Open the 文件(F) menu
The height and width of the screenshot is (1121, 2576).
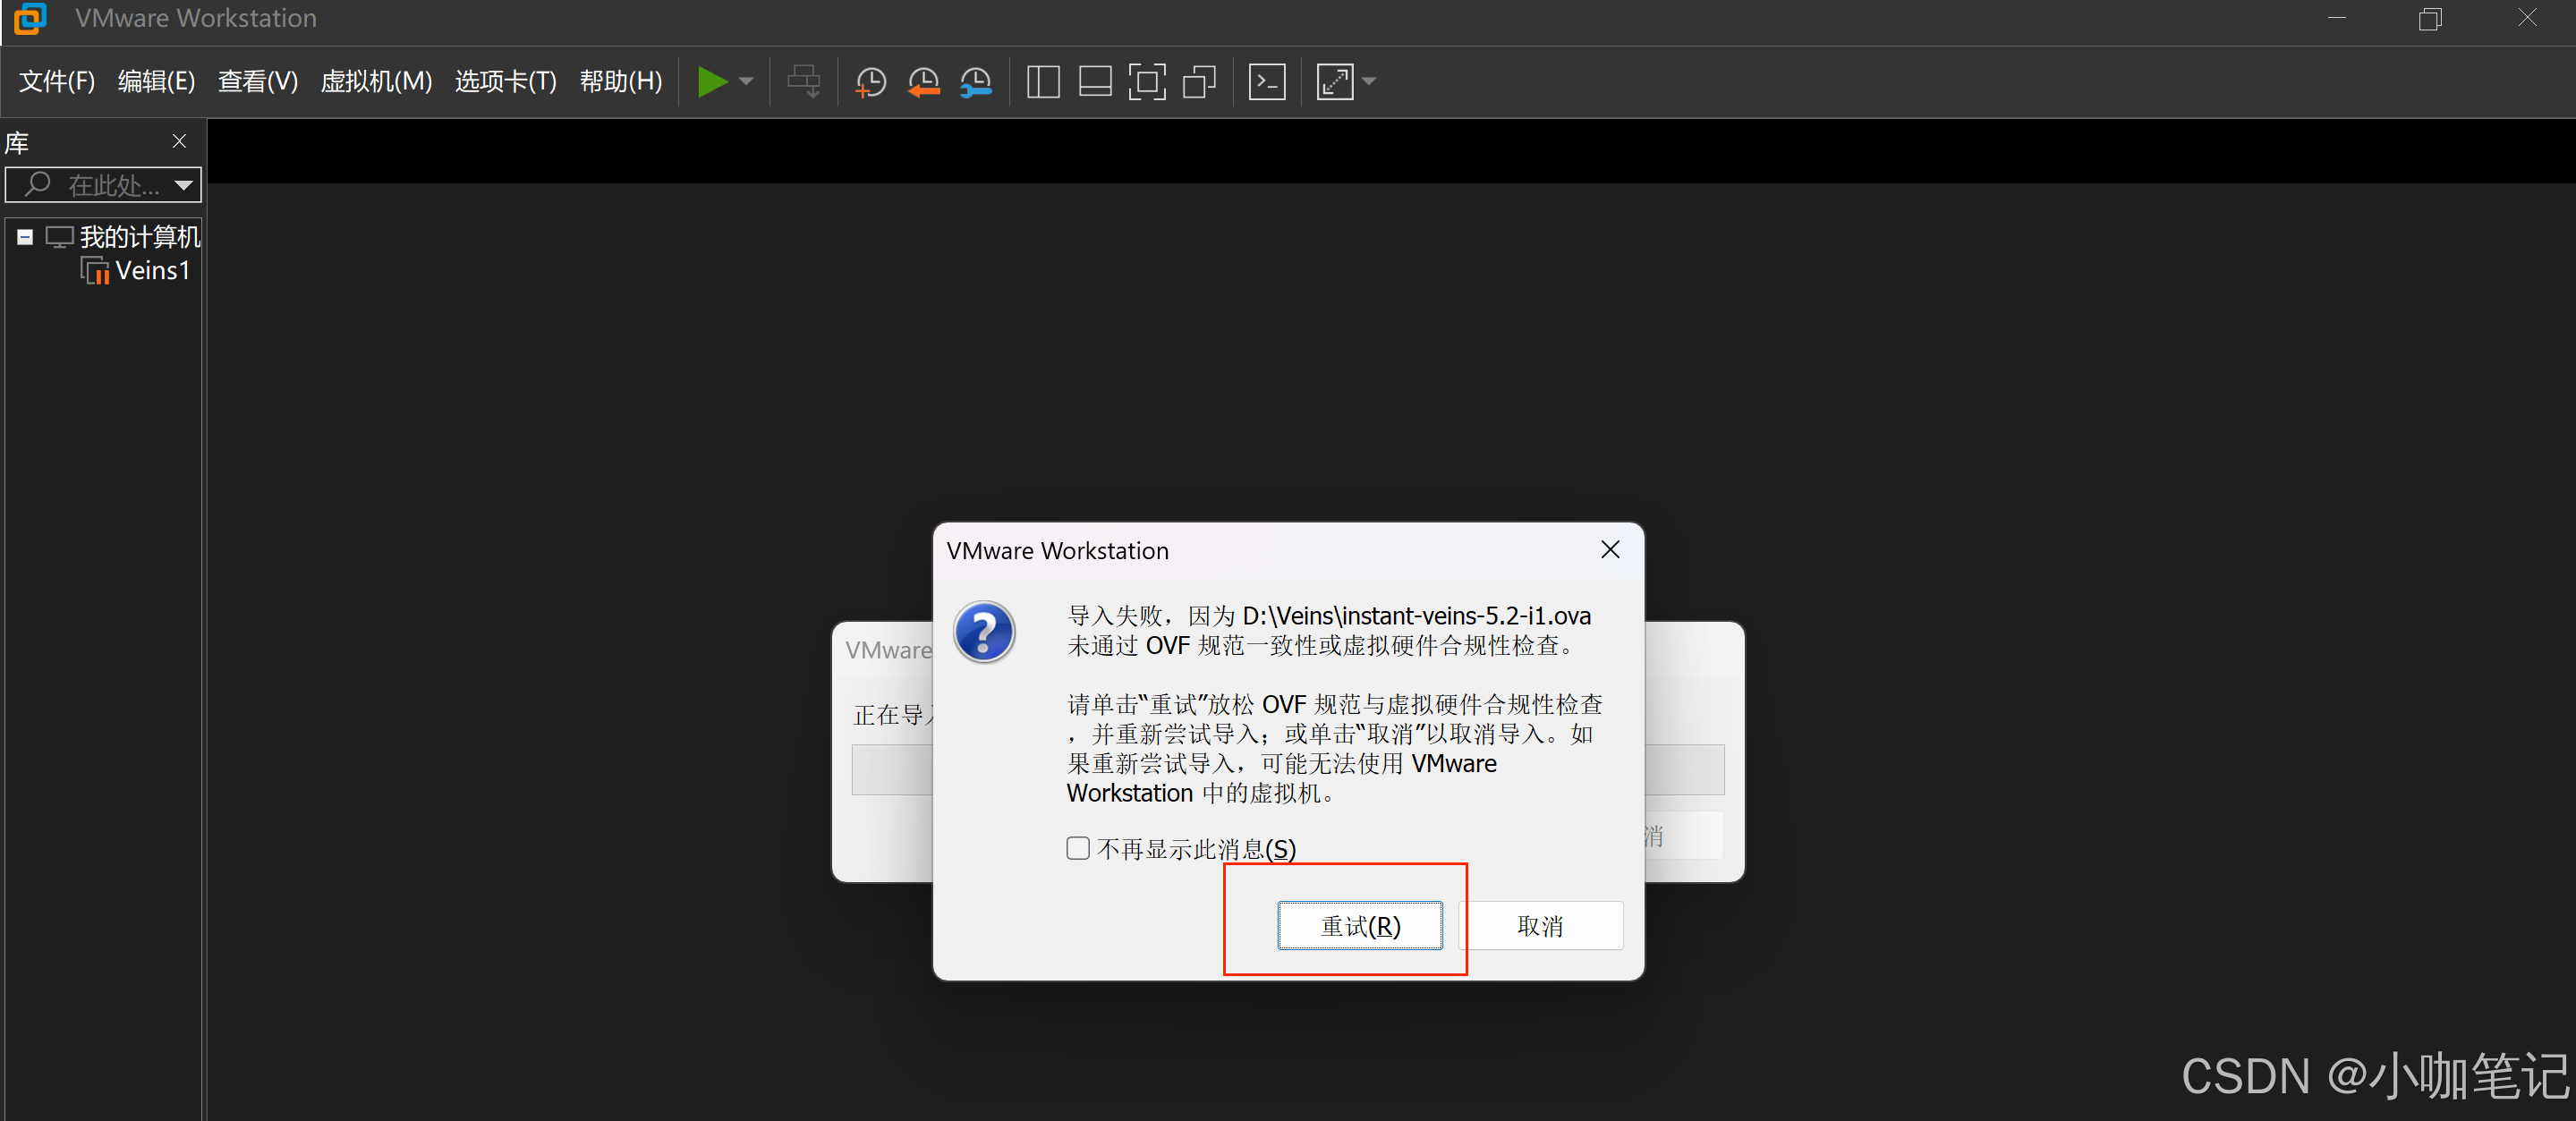(x=57, y=81)
